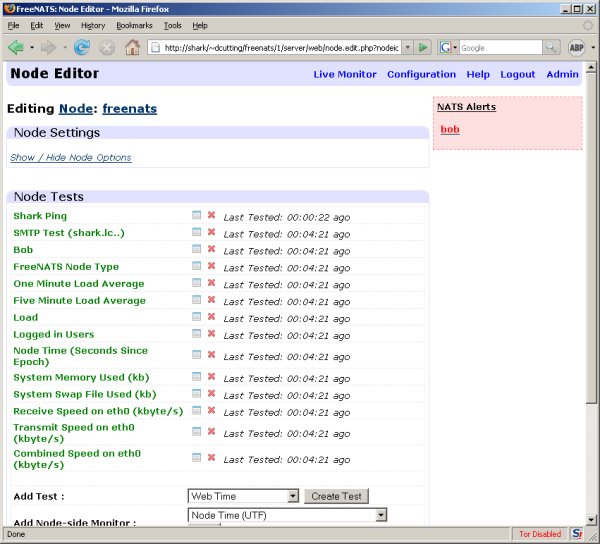This screenshot has height=544, width=600.
Task: Open edit icon for Node Time test
Action: point(196,354)
